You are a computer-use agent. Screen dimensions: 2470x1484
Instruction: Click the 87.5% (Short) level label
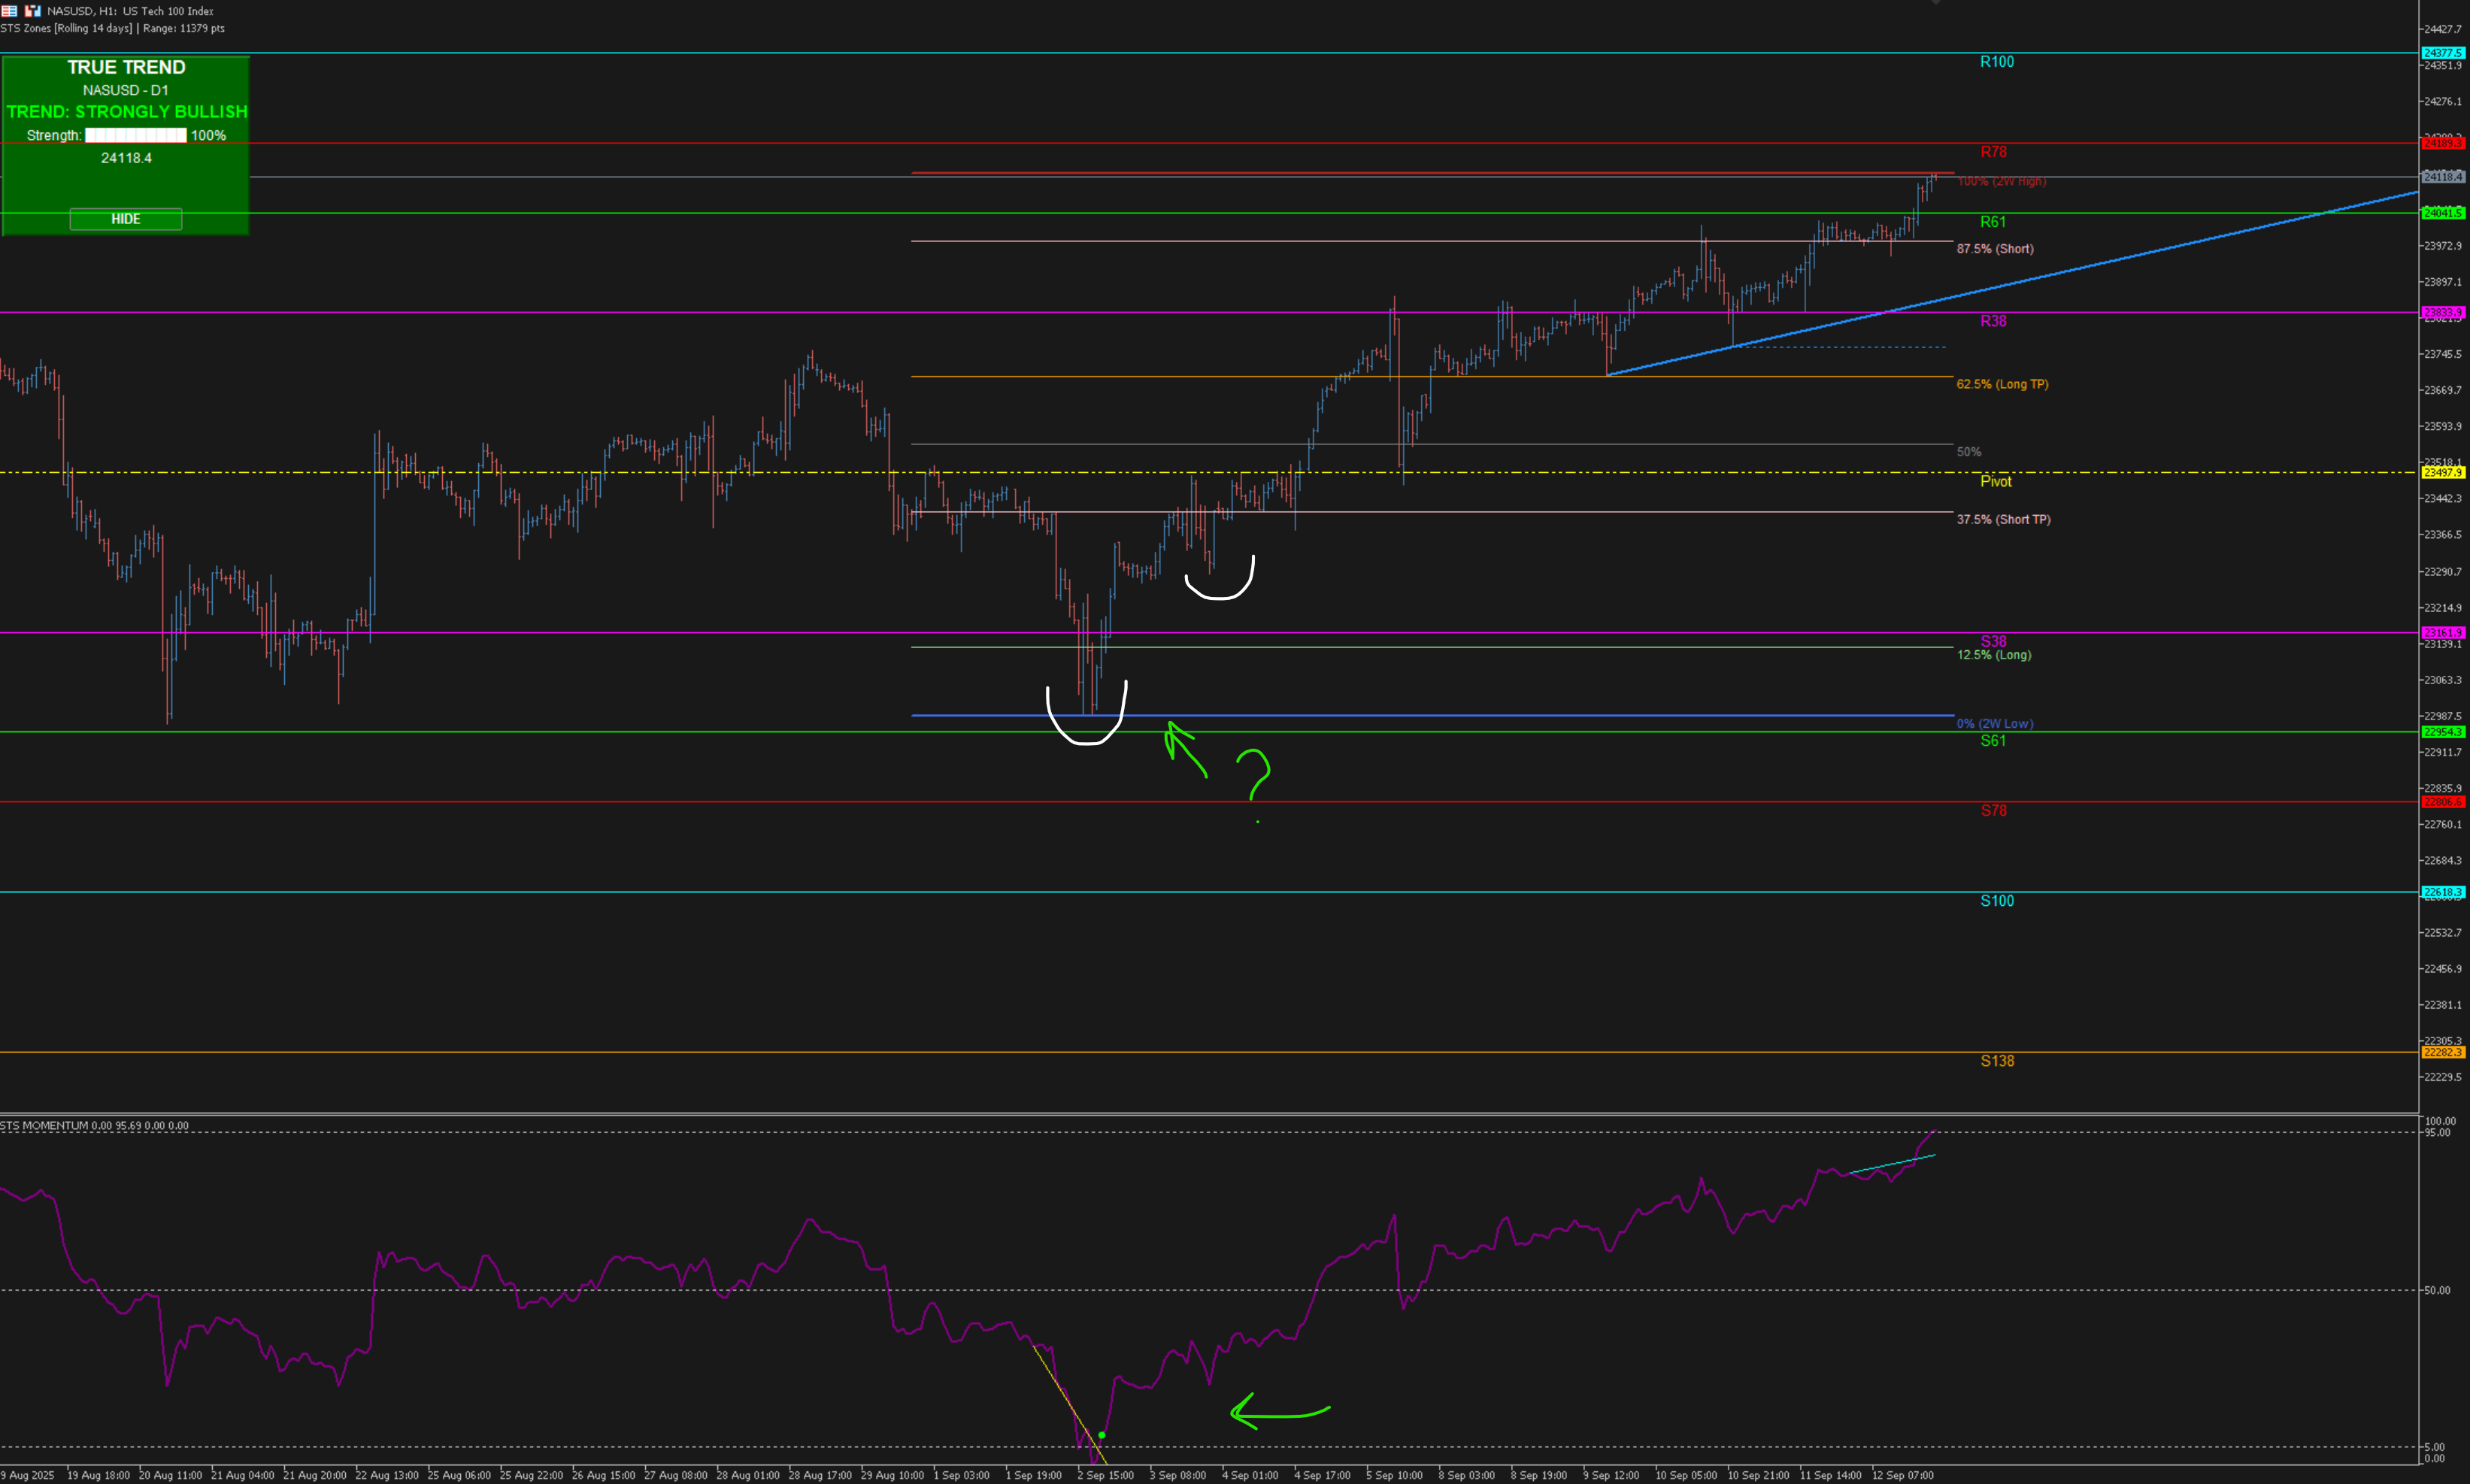pos(1994,249)
